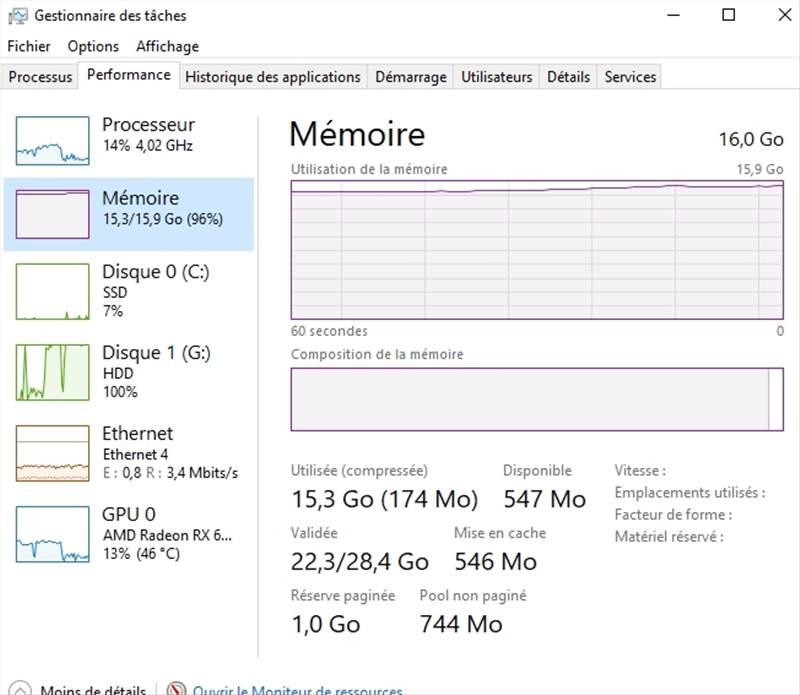The width and height of the screenshot is (800, 695).
Task: Go to the Démarrage tab
Action: (411, 77)
